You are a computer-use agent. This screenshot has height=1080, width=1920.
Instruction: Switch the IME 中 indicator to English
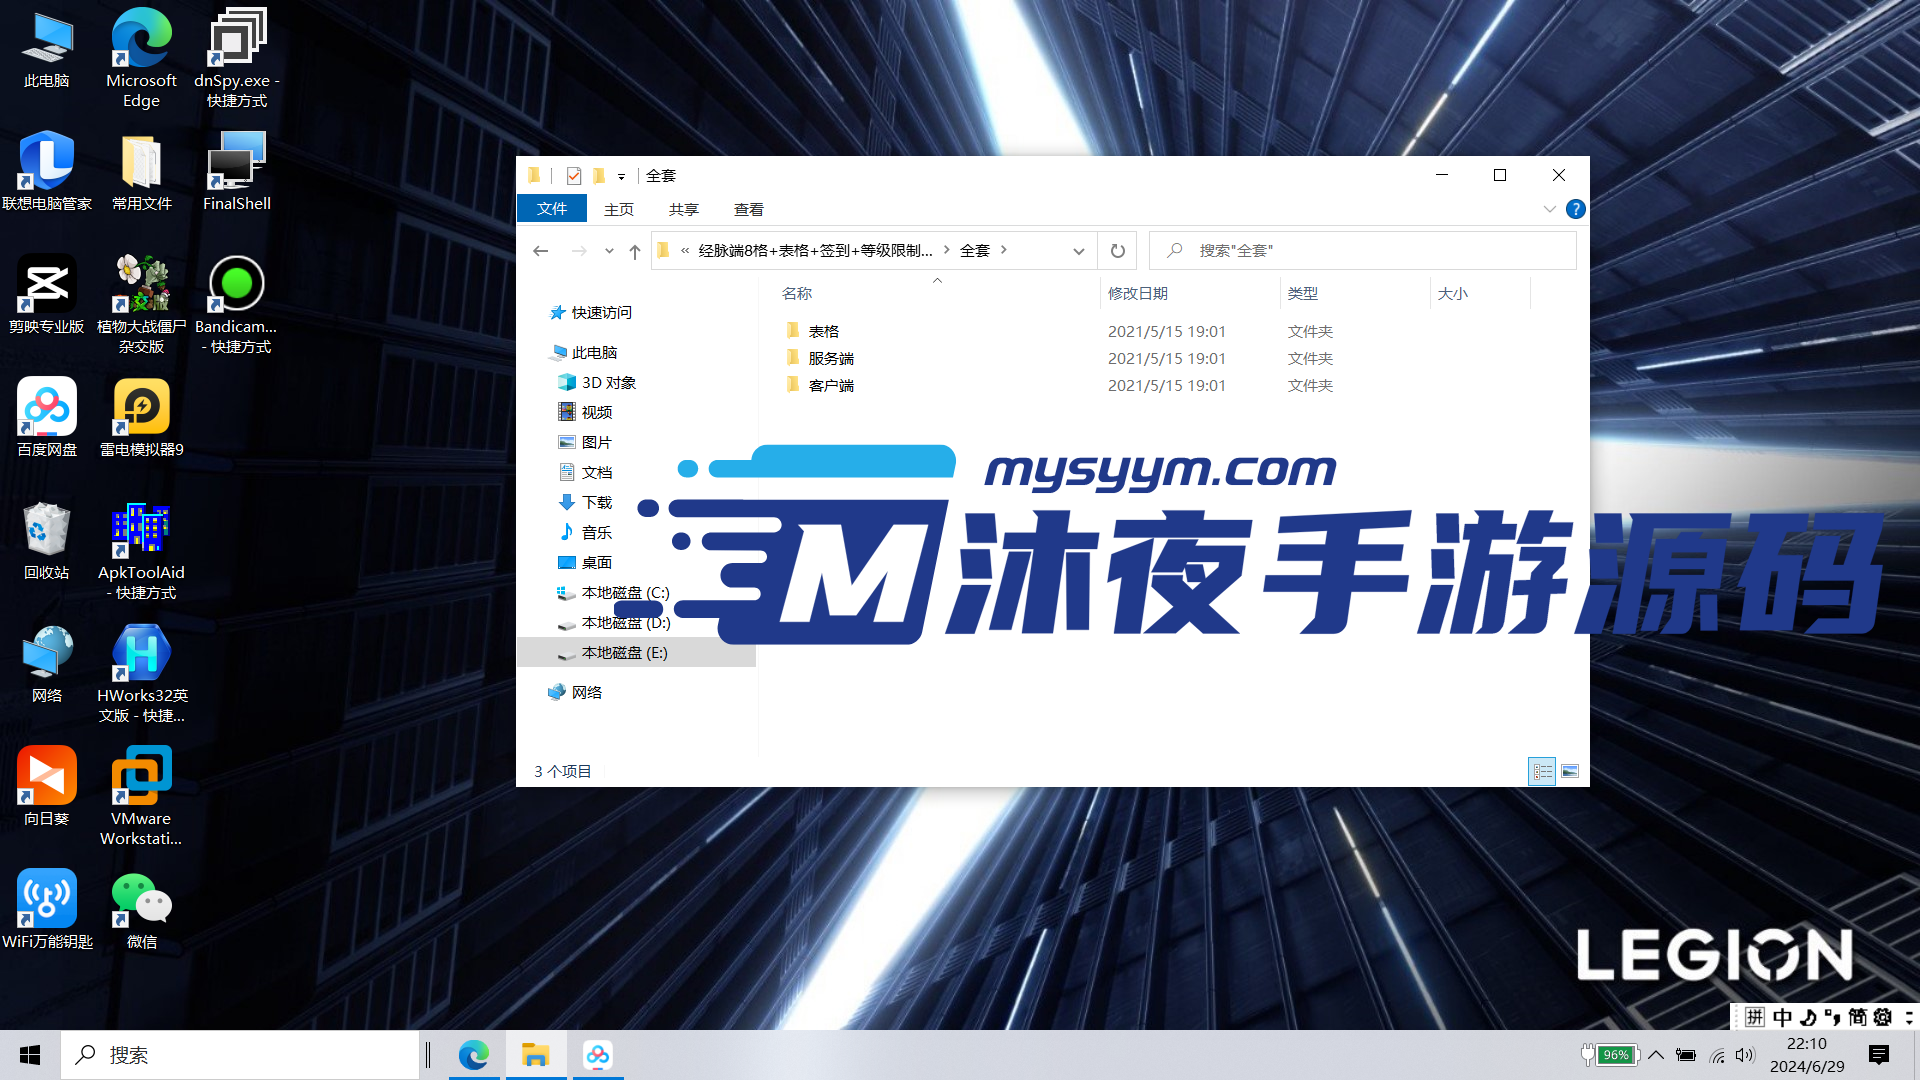click(x=1782, y=1017)
